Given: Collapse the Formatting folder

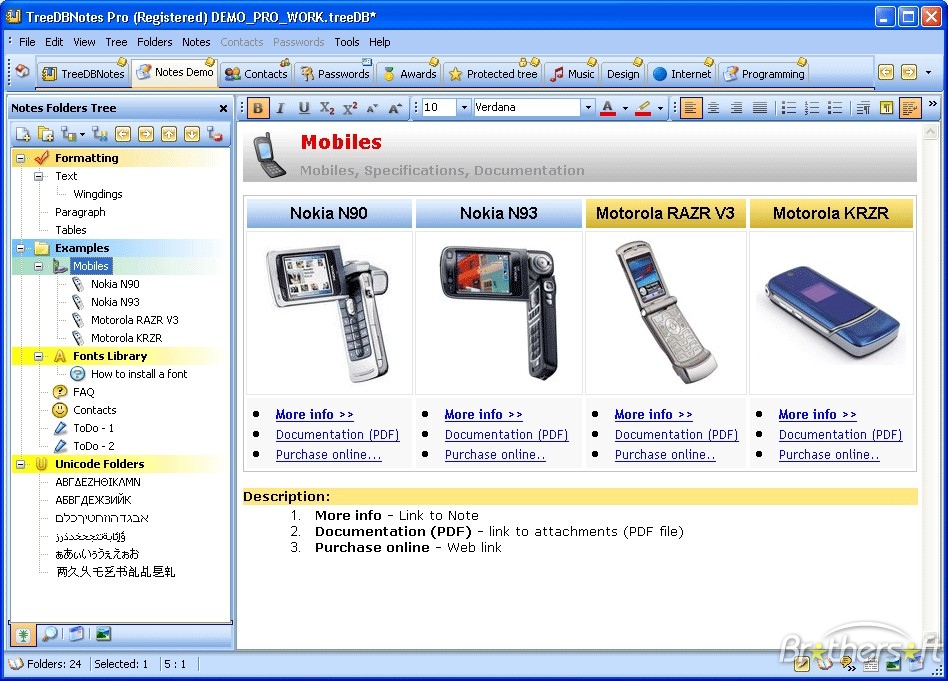Looking at the screenshot, I should (21, 158).
